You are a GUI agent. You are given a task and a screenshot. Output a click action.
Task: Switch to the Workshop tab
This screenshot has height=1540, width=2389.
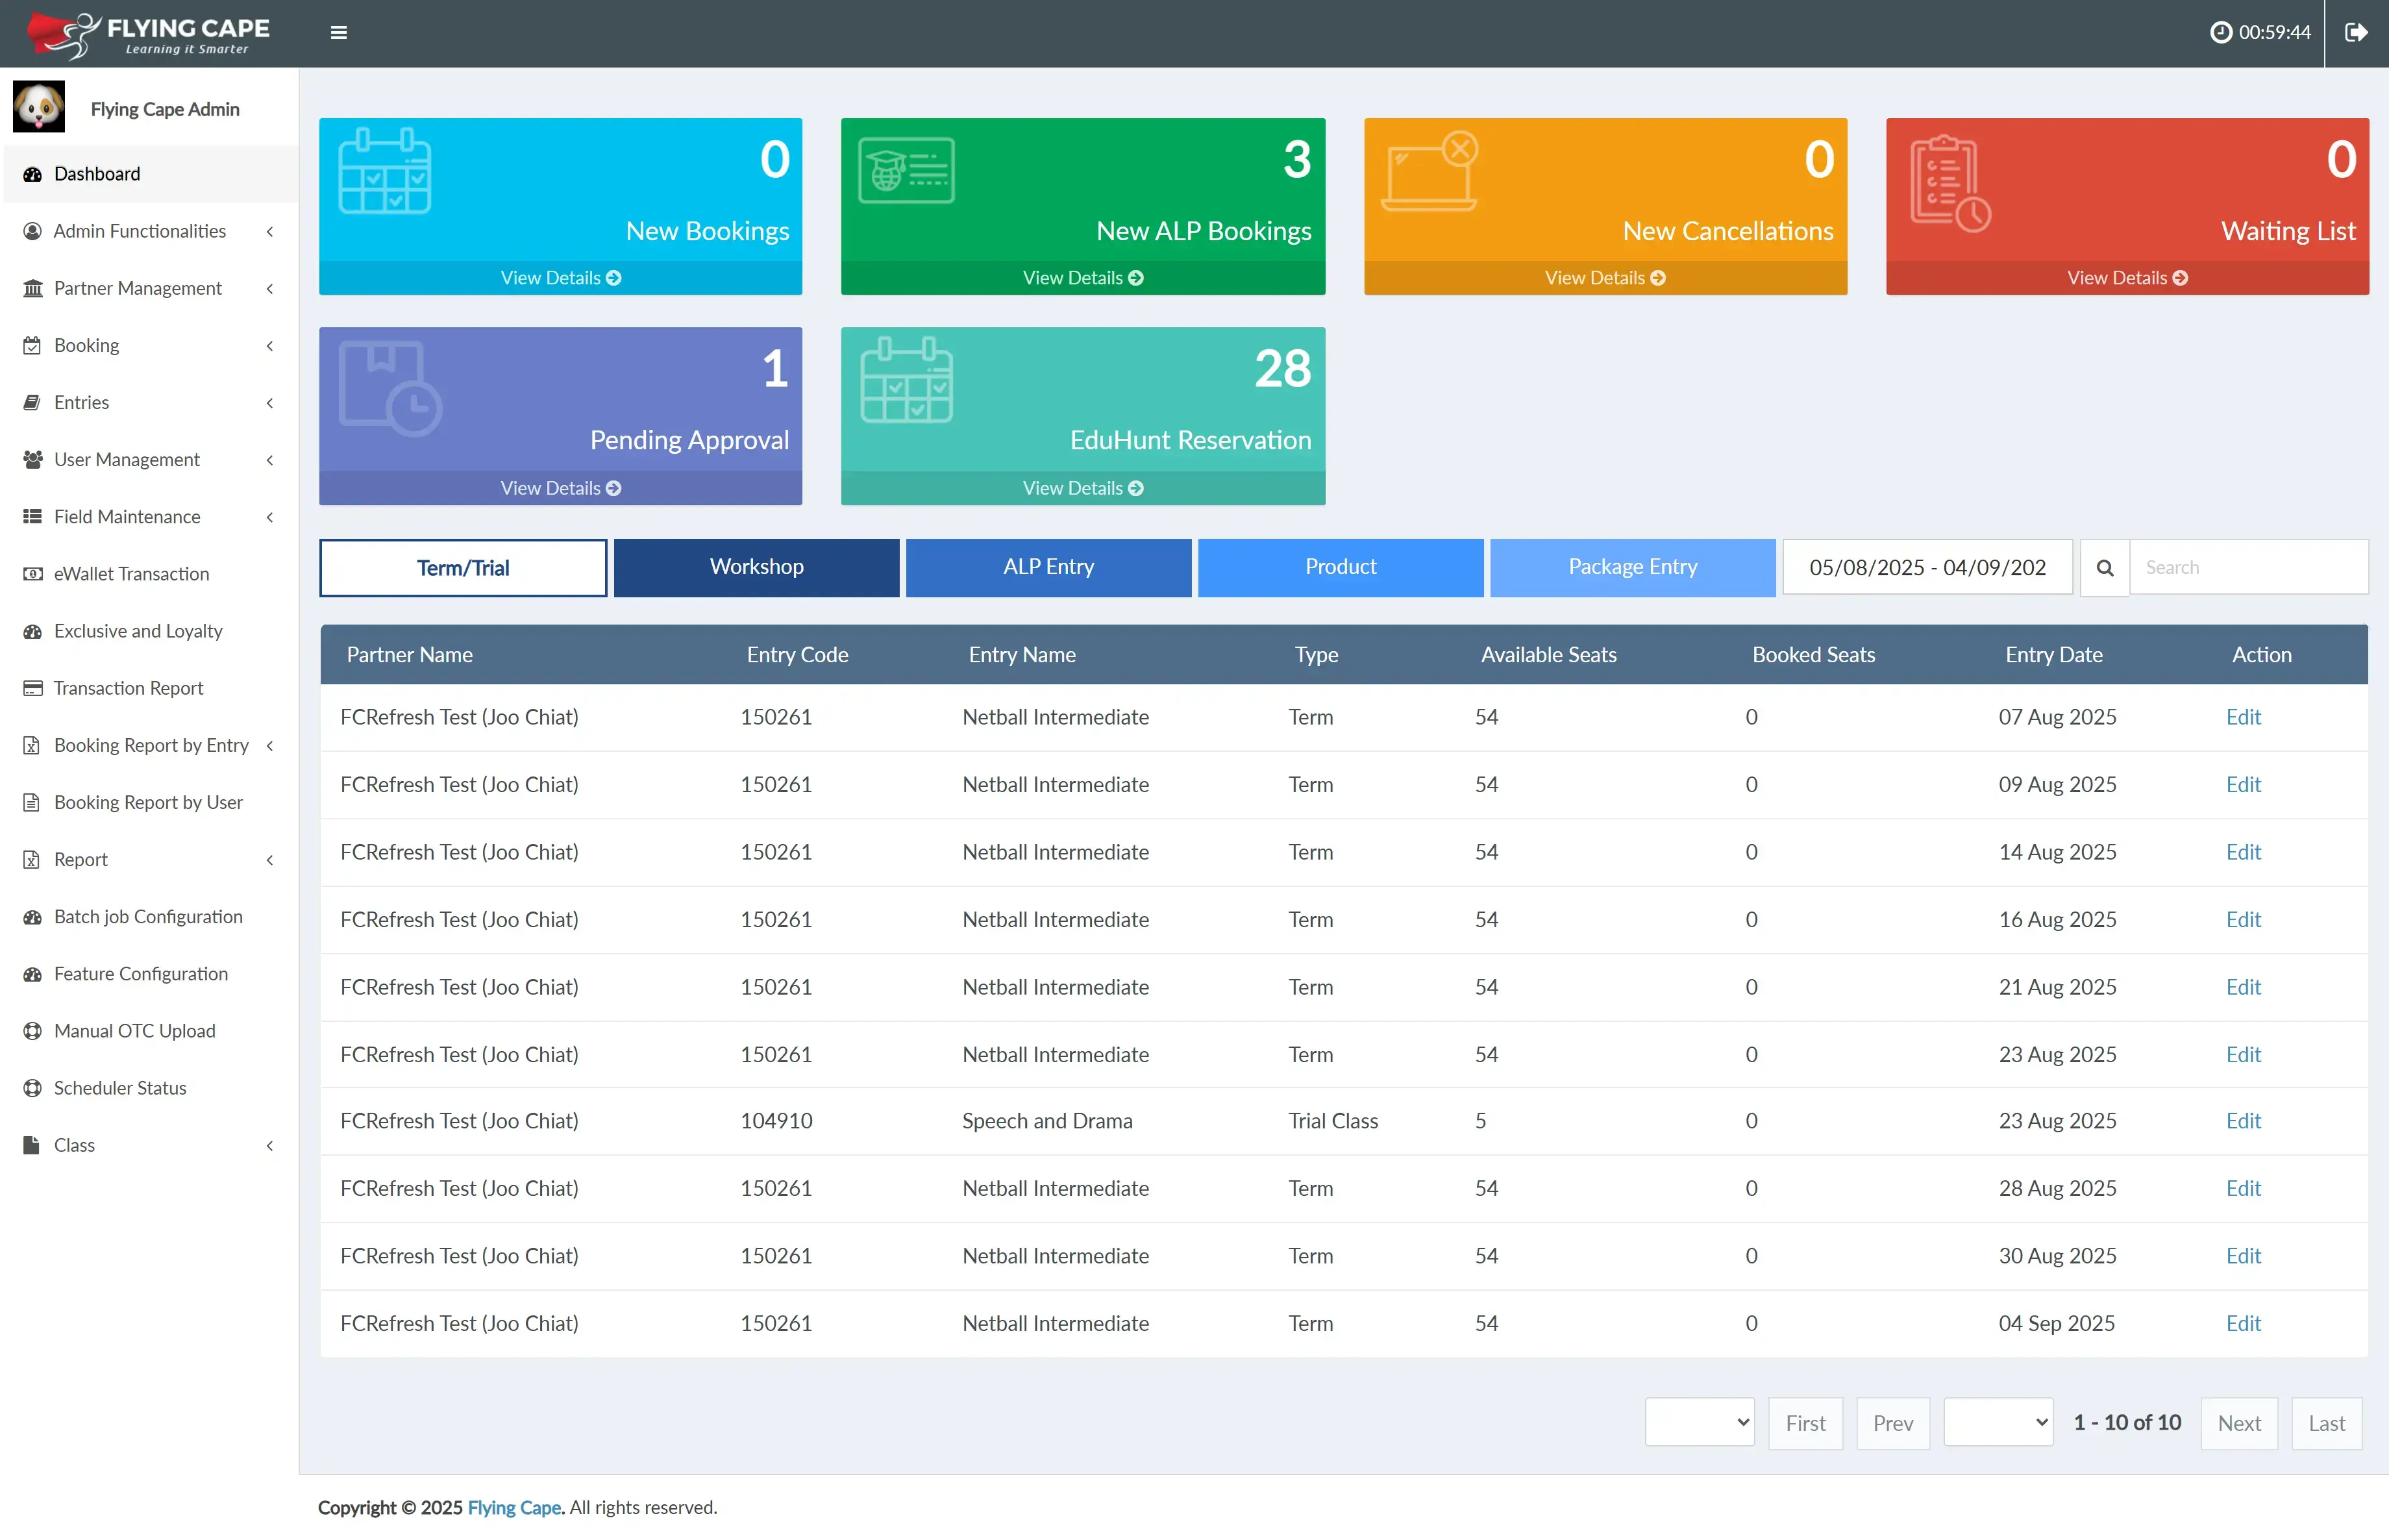coord(756,567)
